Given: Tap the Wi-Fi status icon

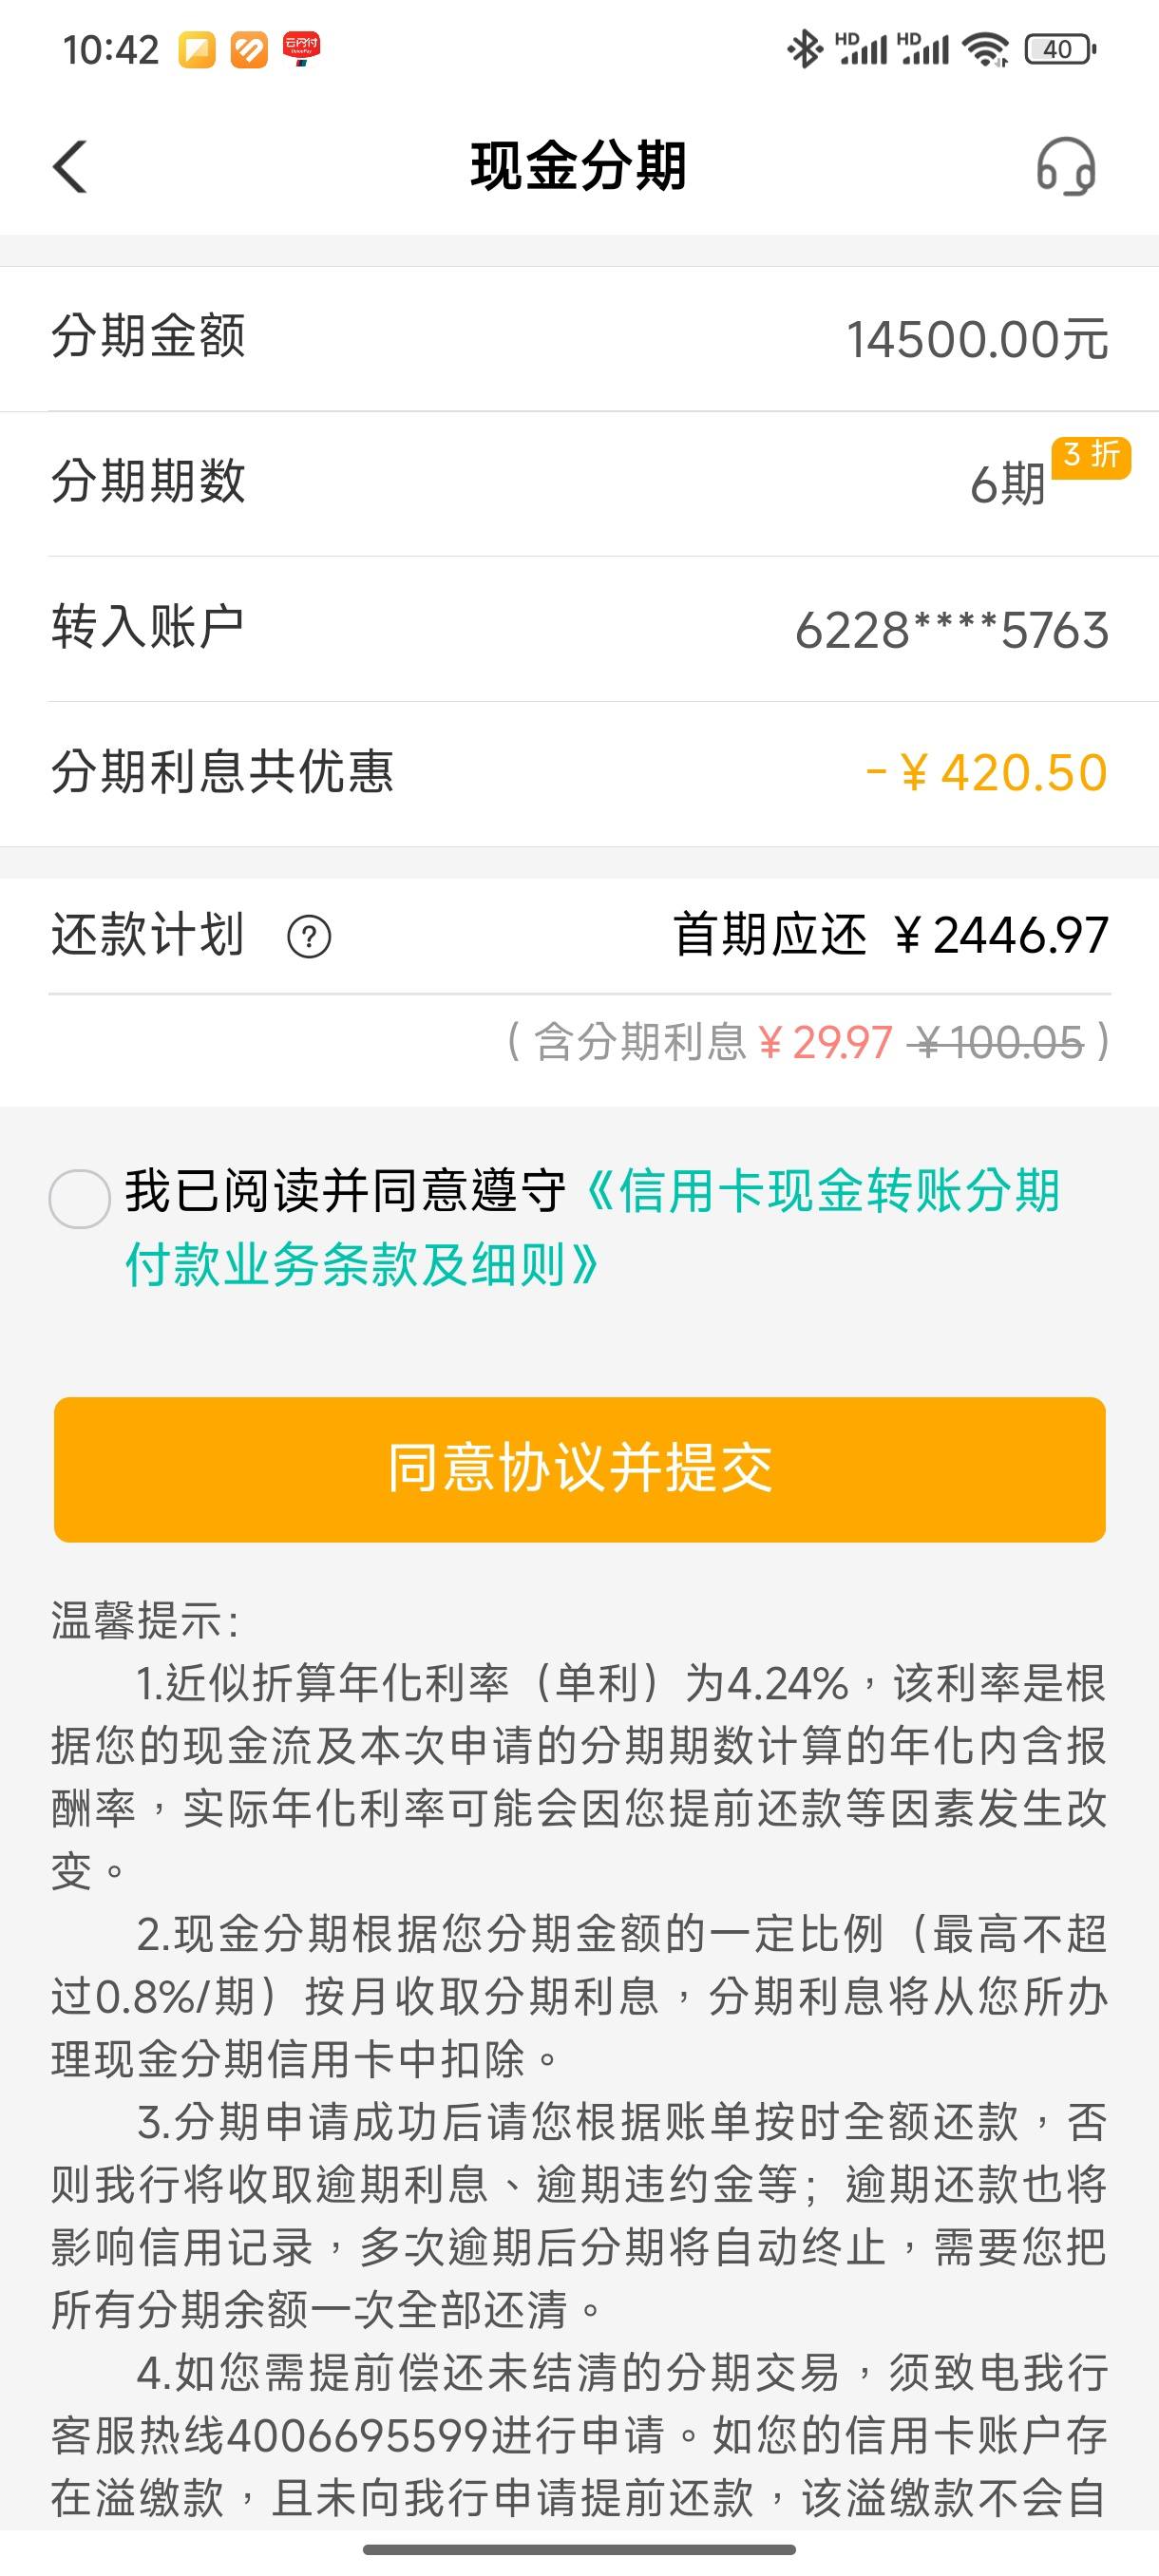Looking at the screenshot, I should [x=986, y=49].
